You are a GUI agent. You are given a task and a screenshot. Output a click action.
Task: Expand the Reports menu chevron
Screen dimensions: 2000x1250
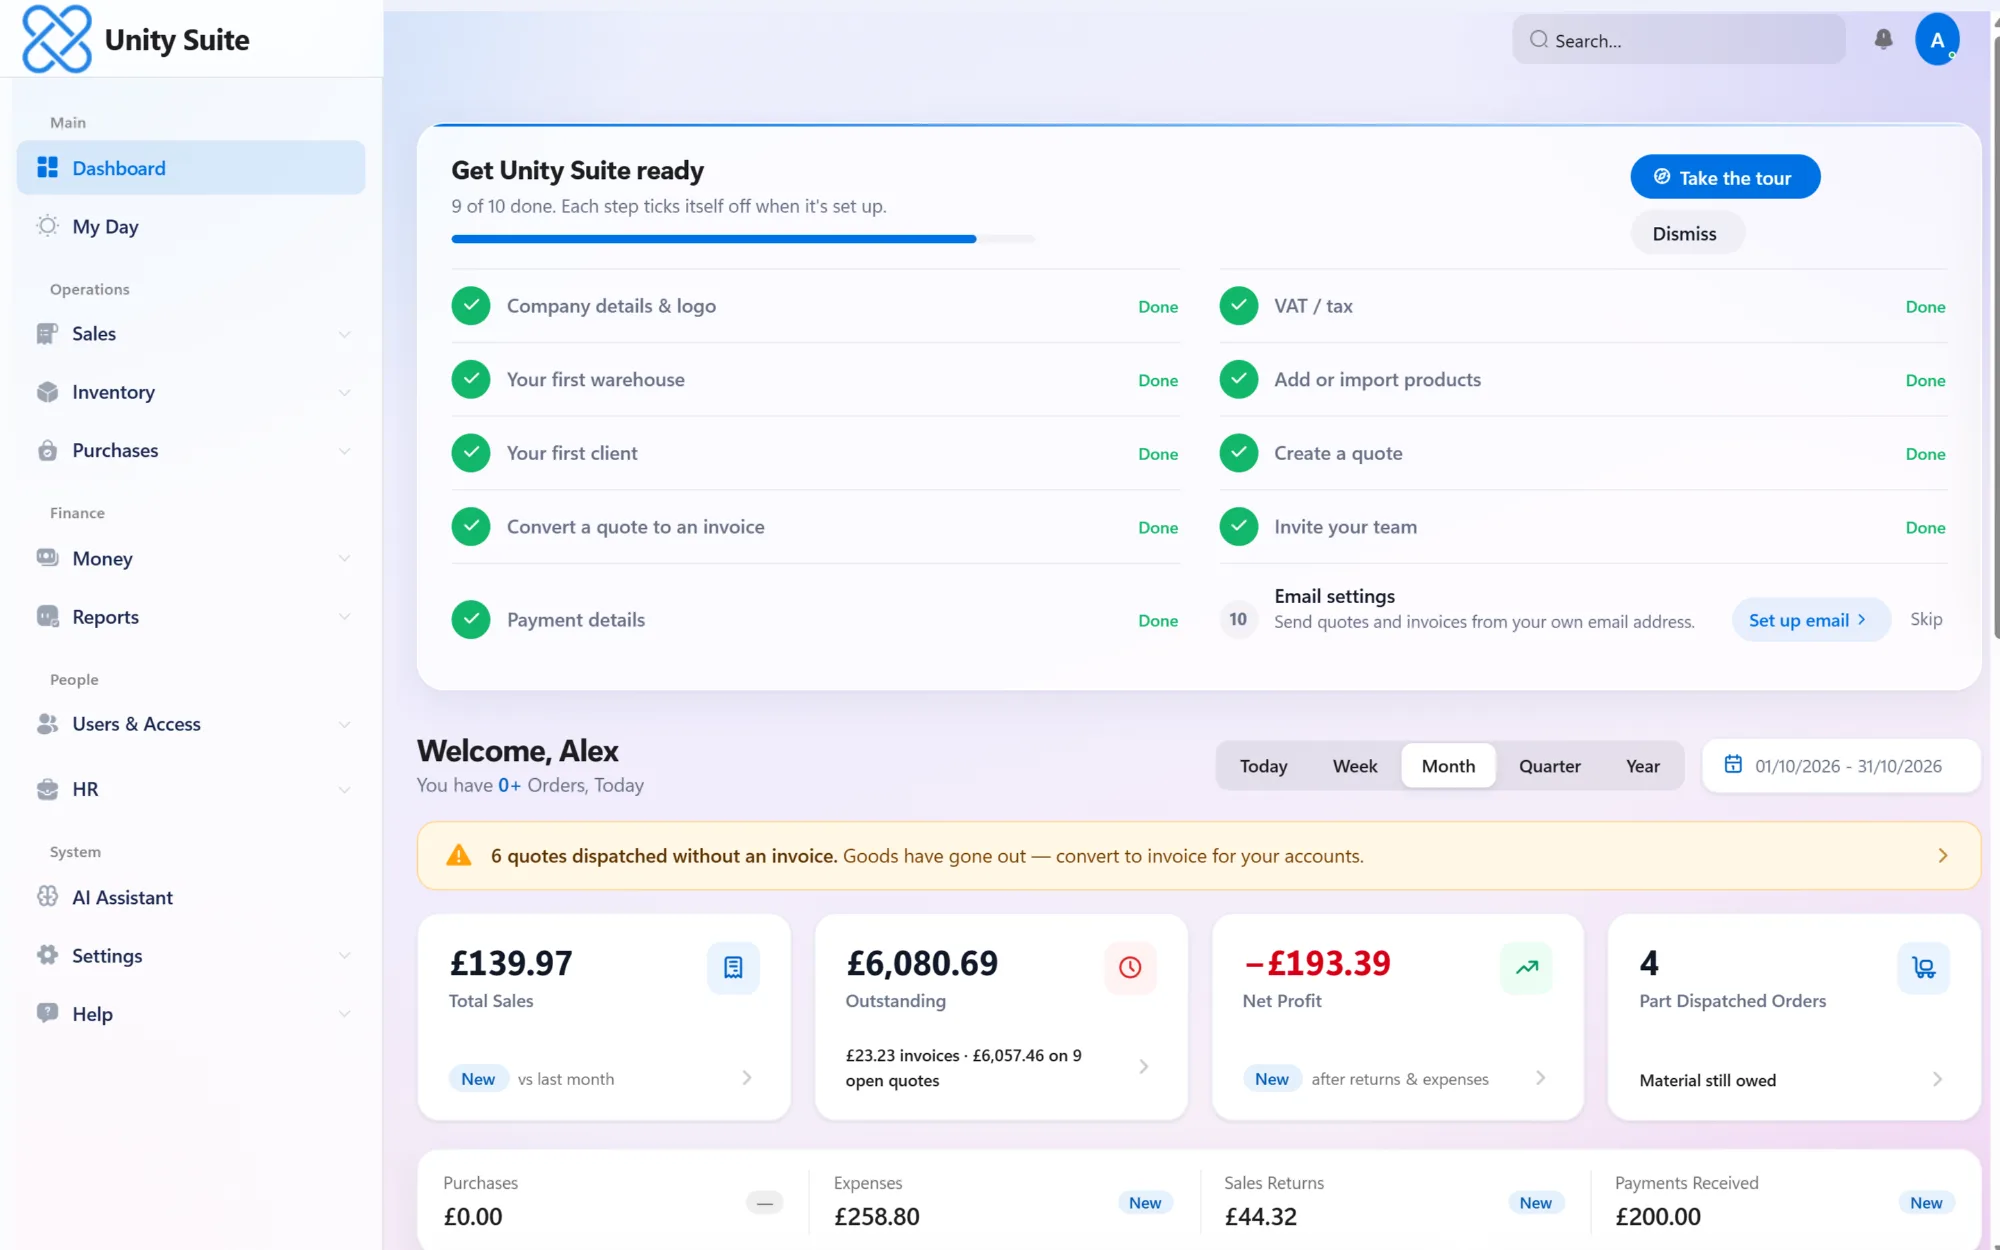pyautogui.click(x=344, y=617)
